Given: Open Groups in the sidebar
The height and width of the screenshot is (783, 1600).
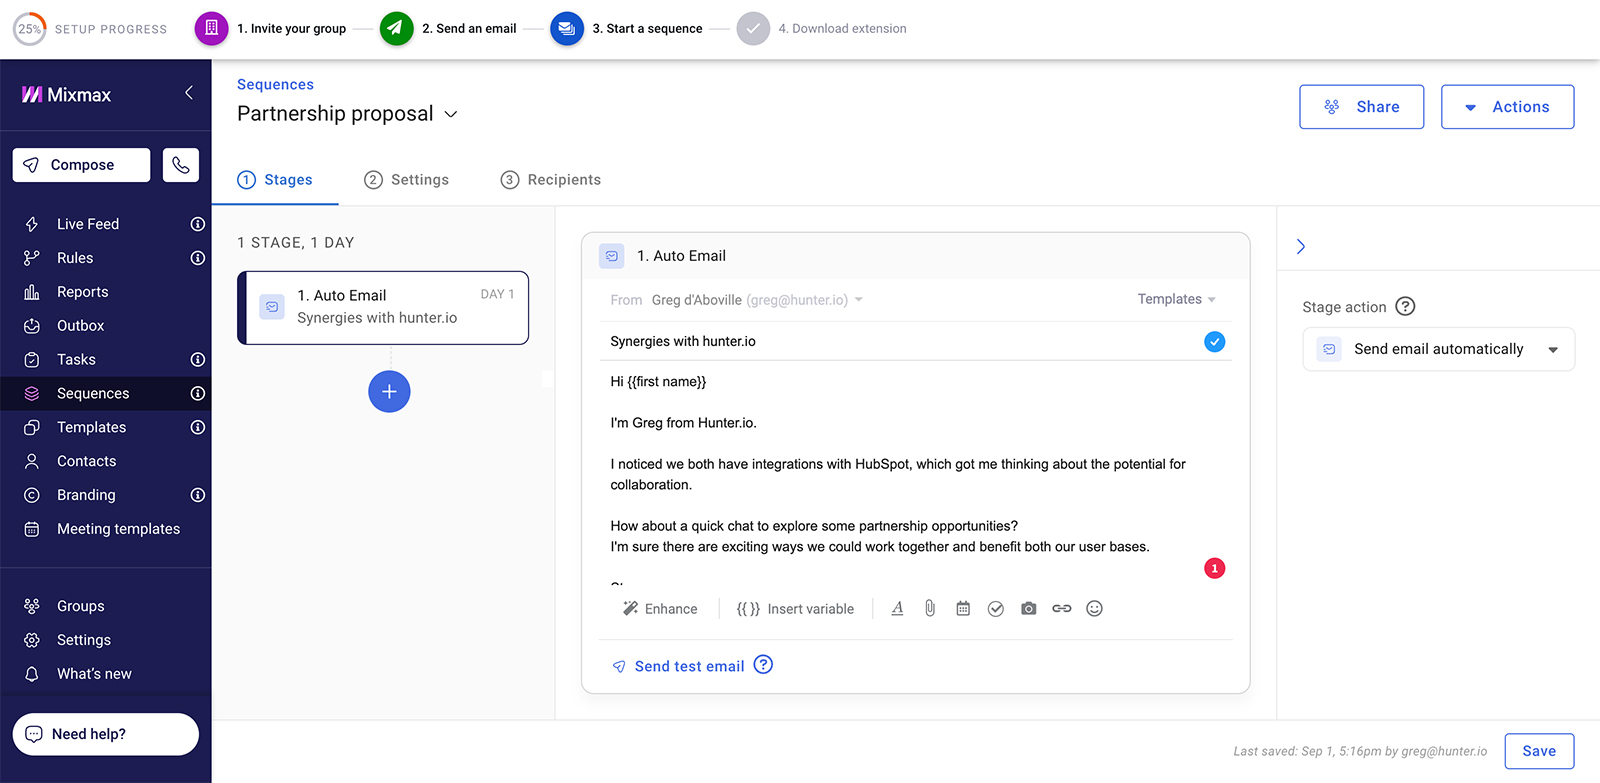Looking at the screenshot, I should point(81,606).
